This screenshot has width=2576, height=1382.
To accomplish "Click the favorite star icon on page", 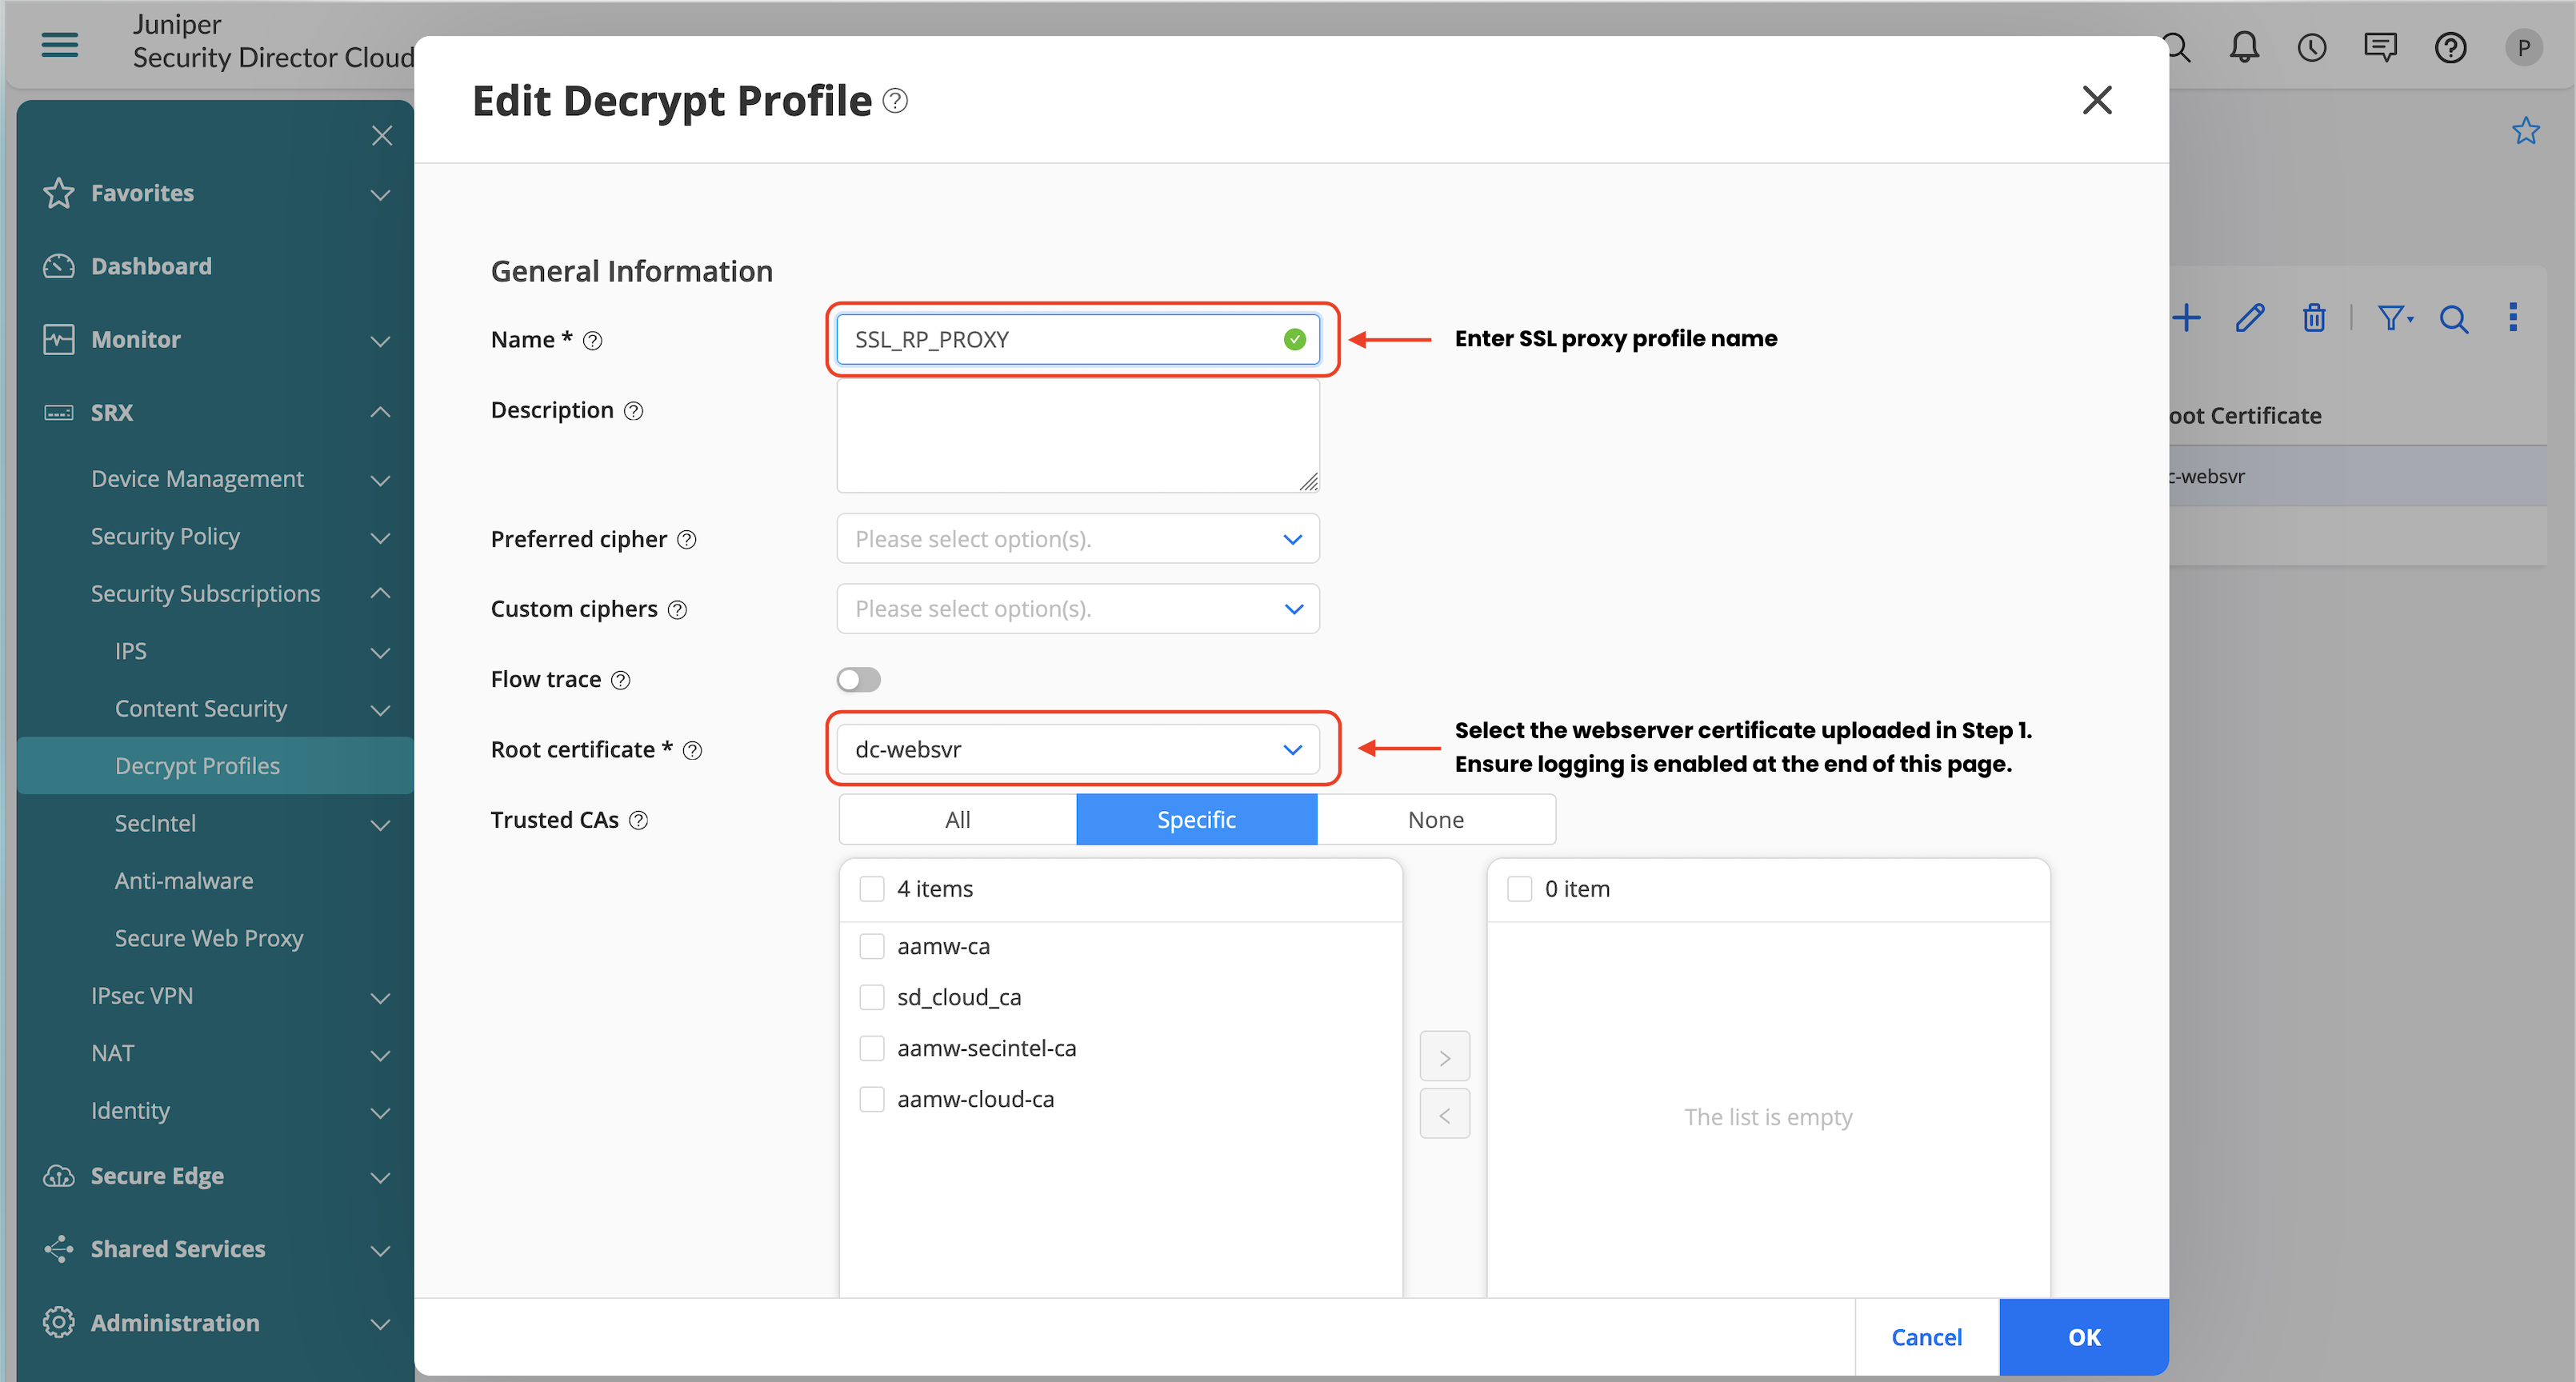I will click(2525, 131).
